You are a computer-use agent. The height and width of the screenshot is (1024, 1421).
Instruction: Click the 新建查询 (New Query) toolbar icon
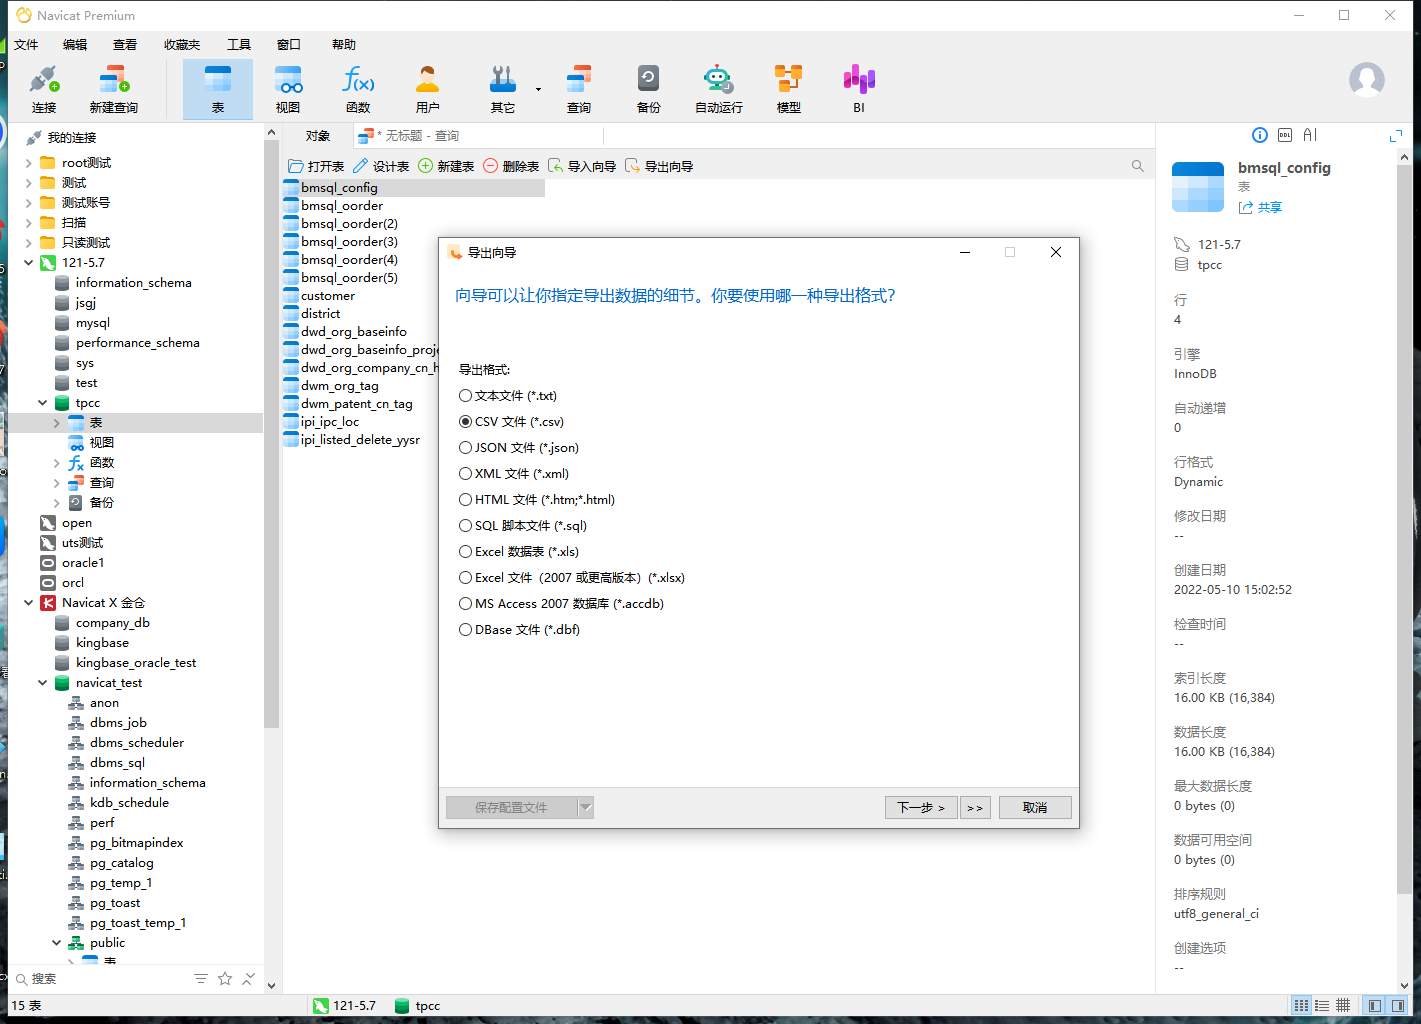pos(113,89)
